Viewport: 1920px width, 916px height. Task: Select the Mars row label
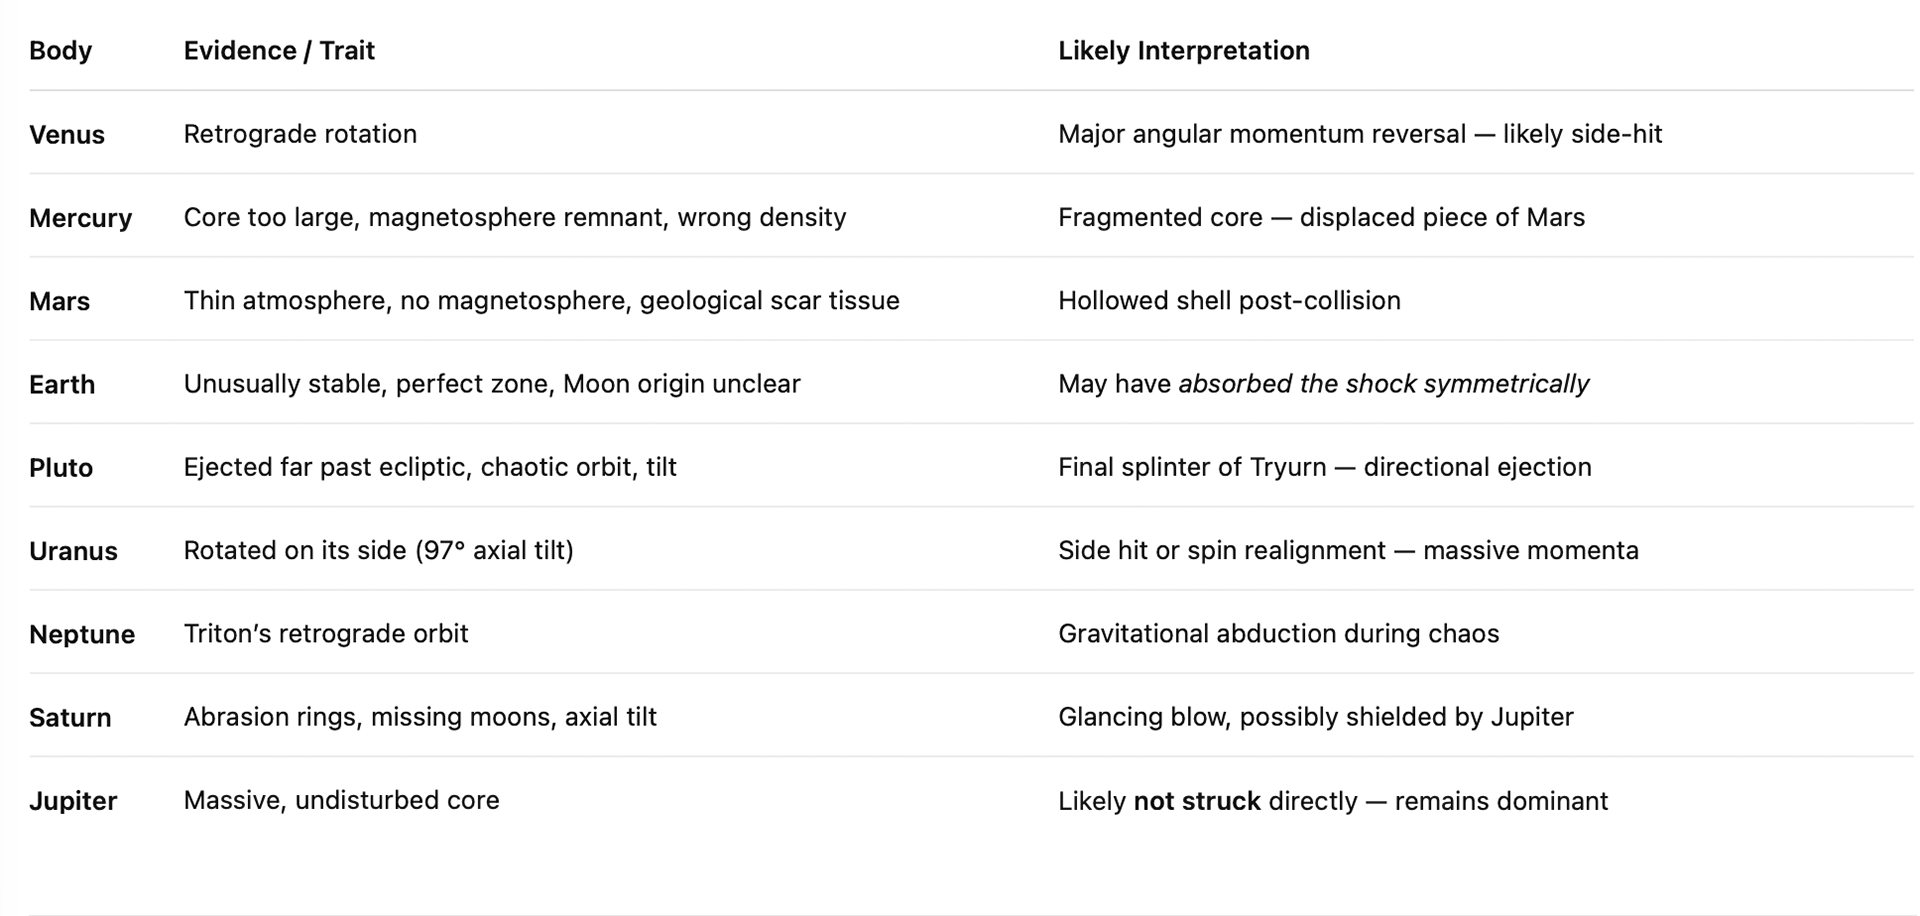(59, 301)
